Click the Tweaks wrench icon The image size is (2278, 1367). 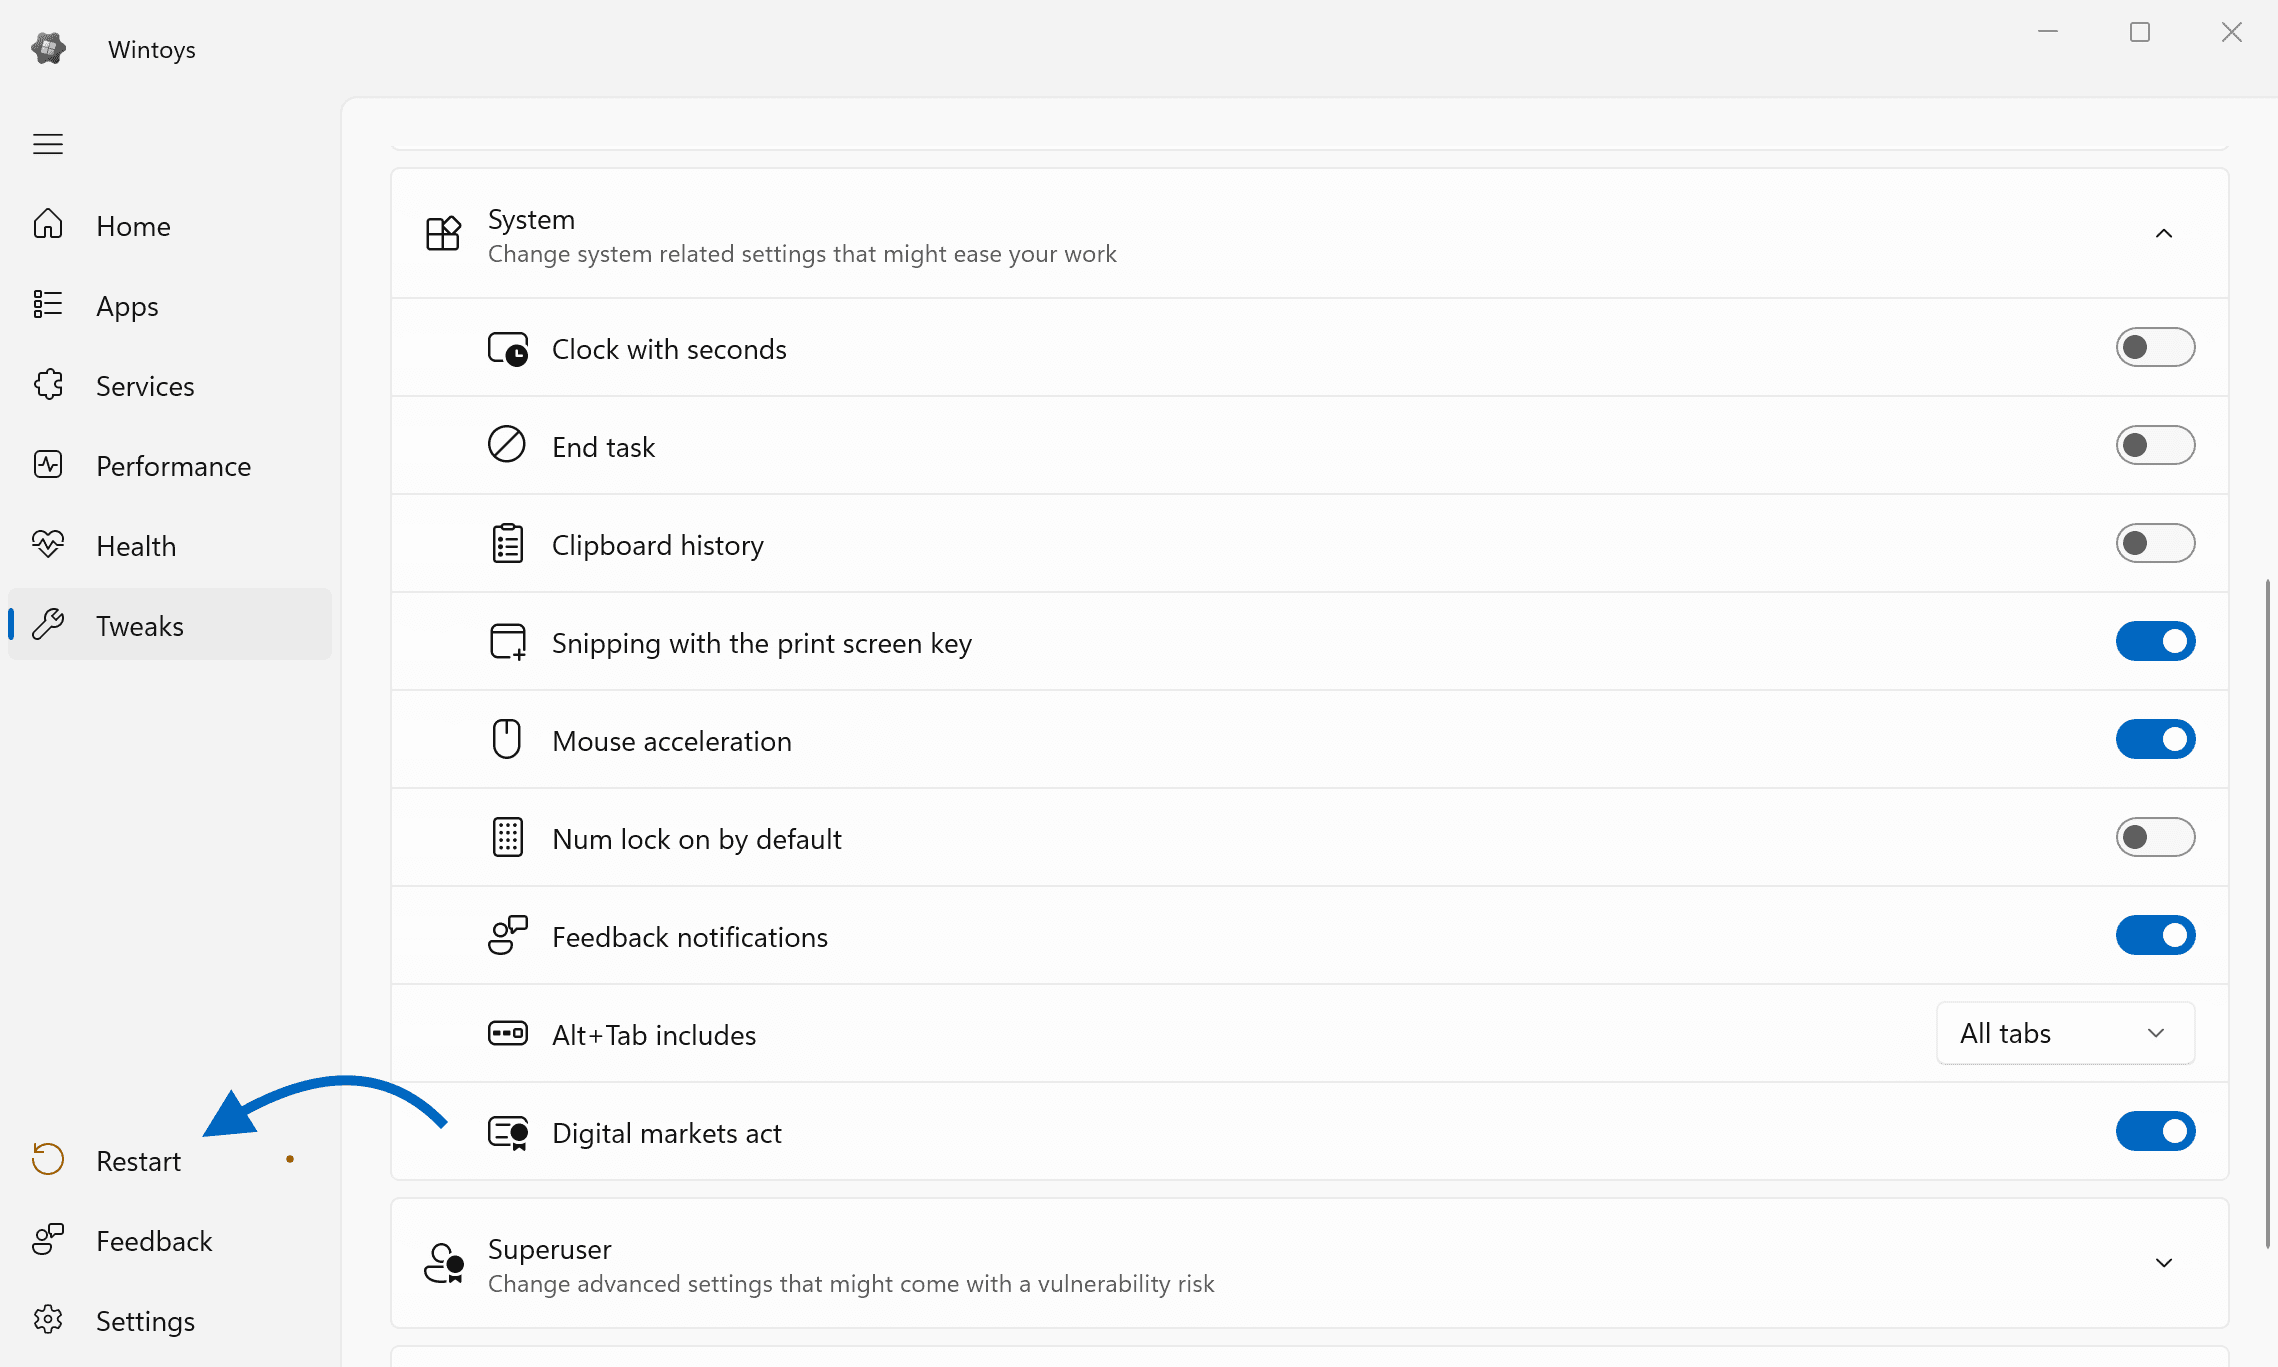pos(48,624)
